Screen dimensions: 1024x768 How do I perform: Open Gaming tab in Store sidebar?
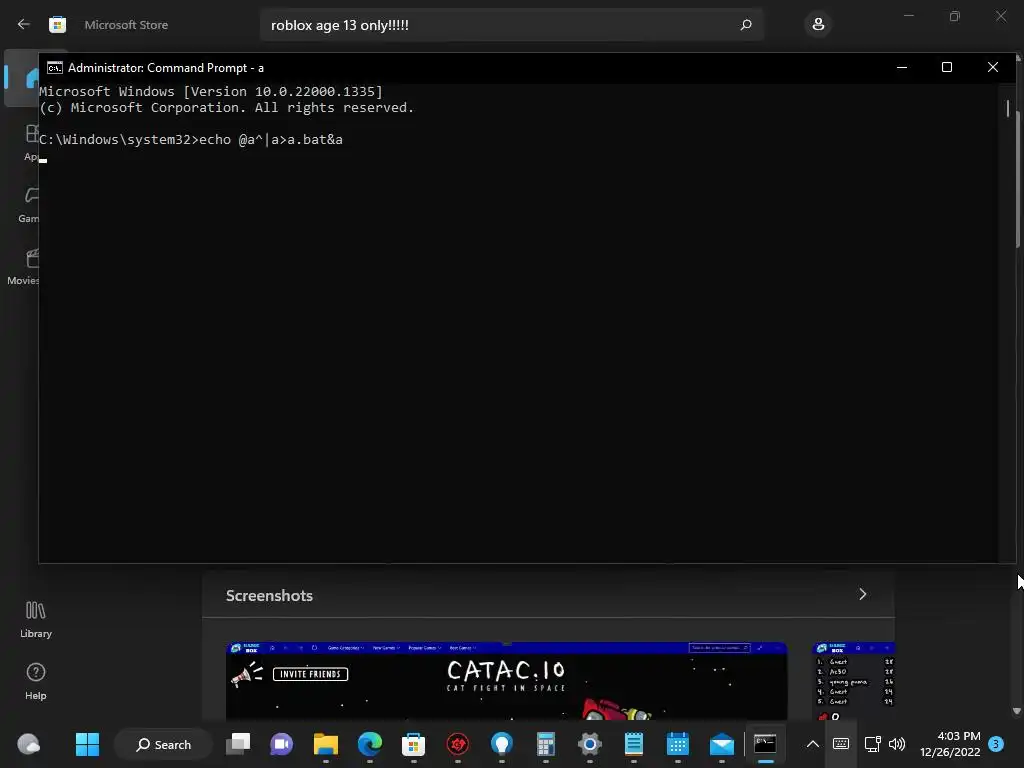[x=29, y=205]
